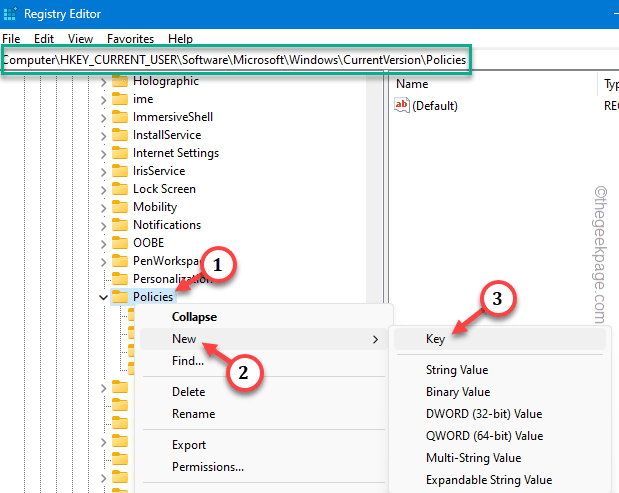The height and width of the screenshot is (493, 619).
Task: Choose Export in the context menu
Action: (263, 445)
